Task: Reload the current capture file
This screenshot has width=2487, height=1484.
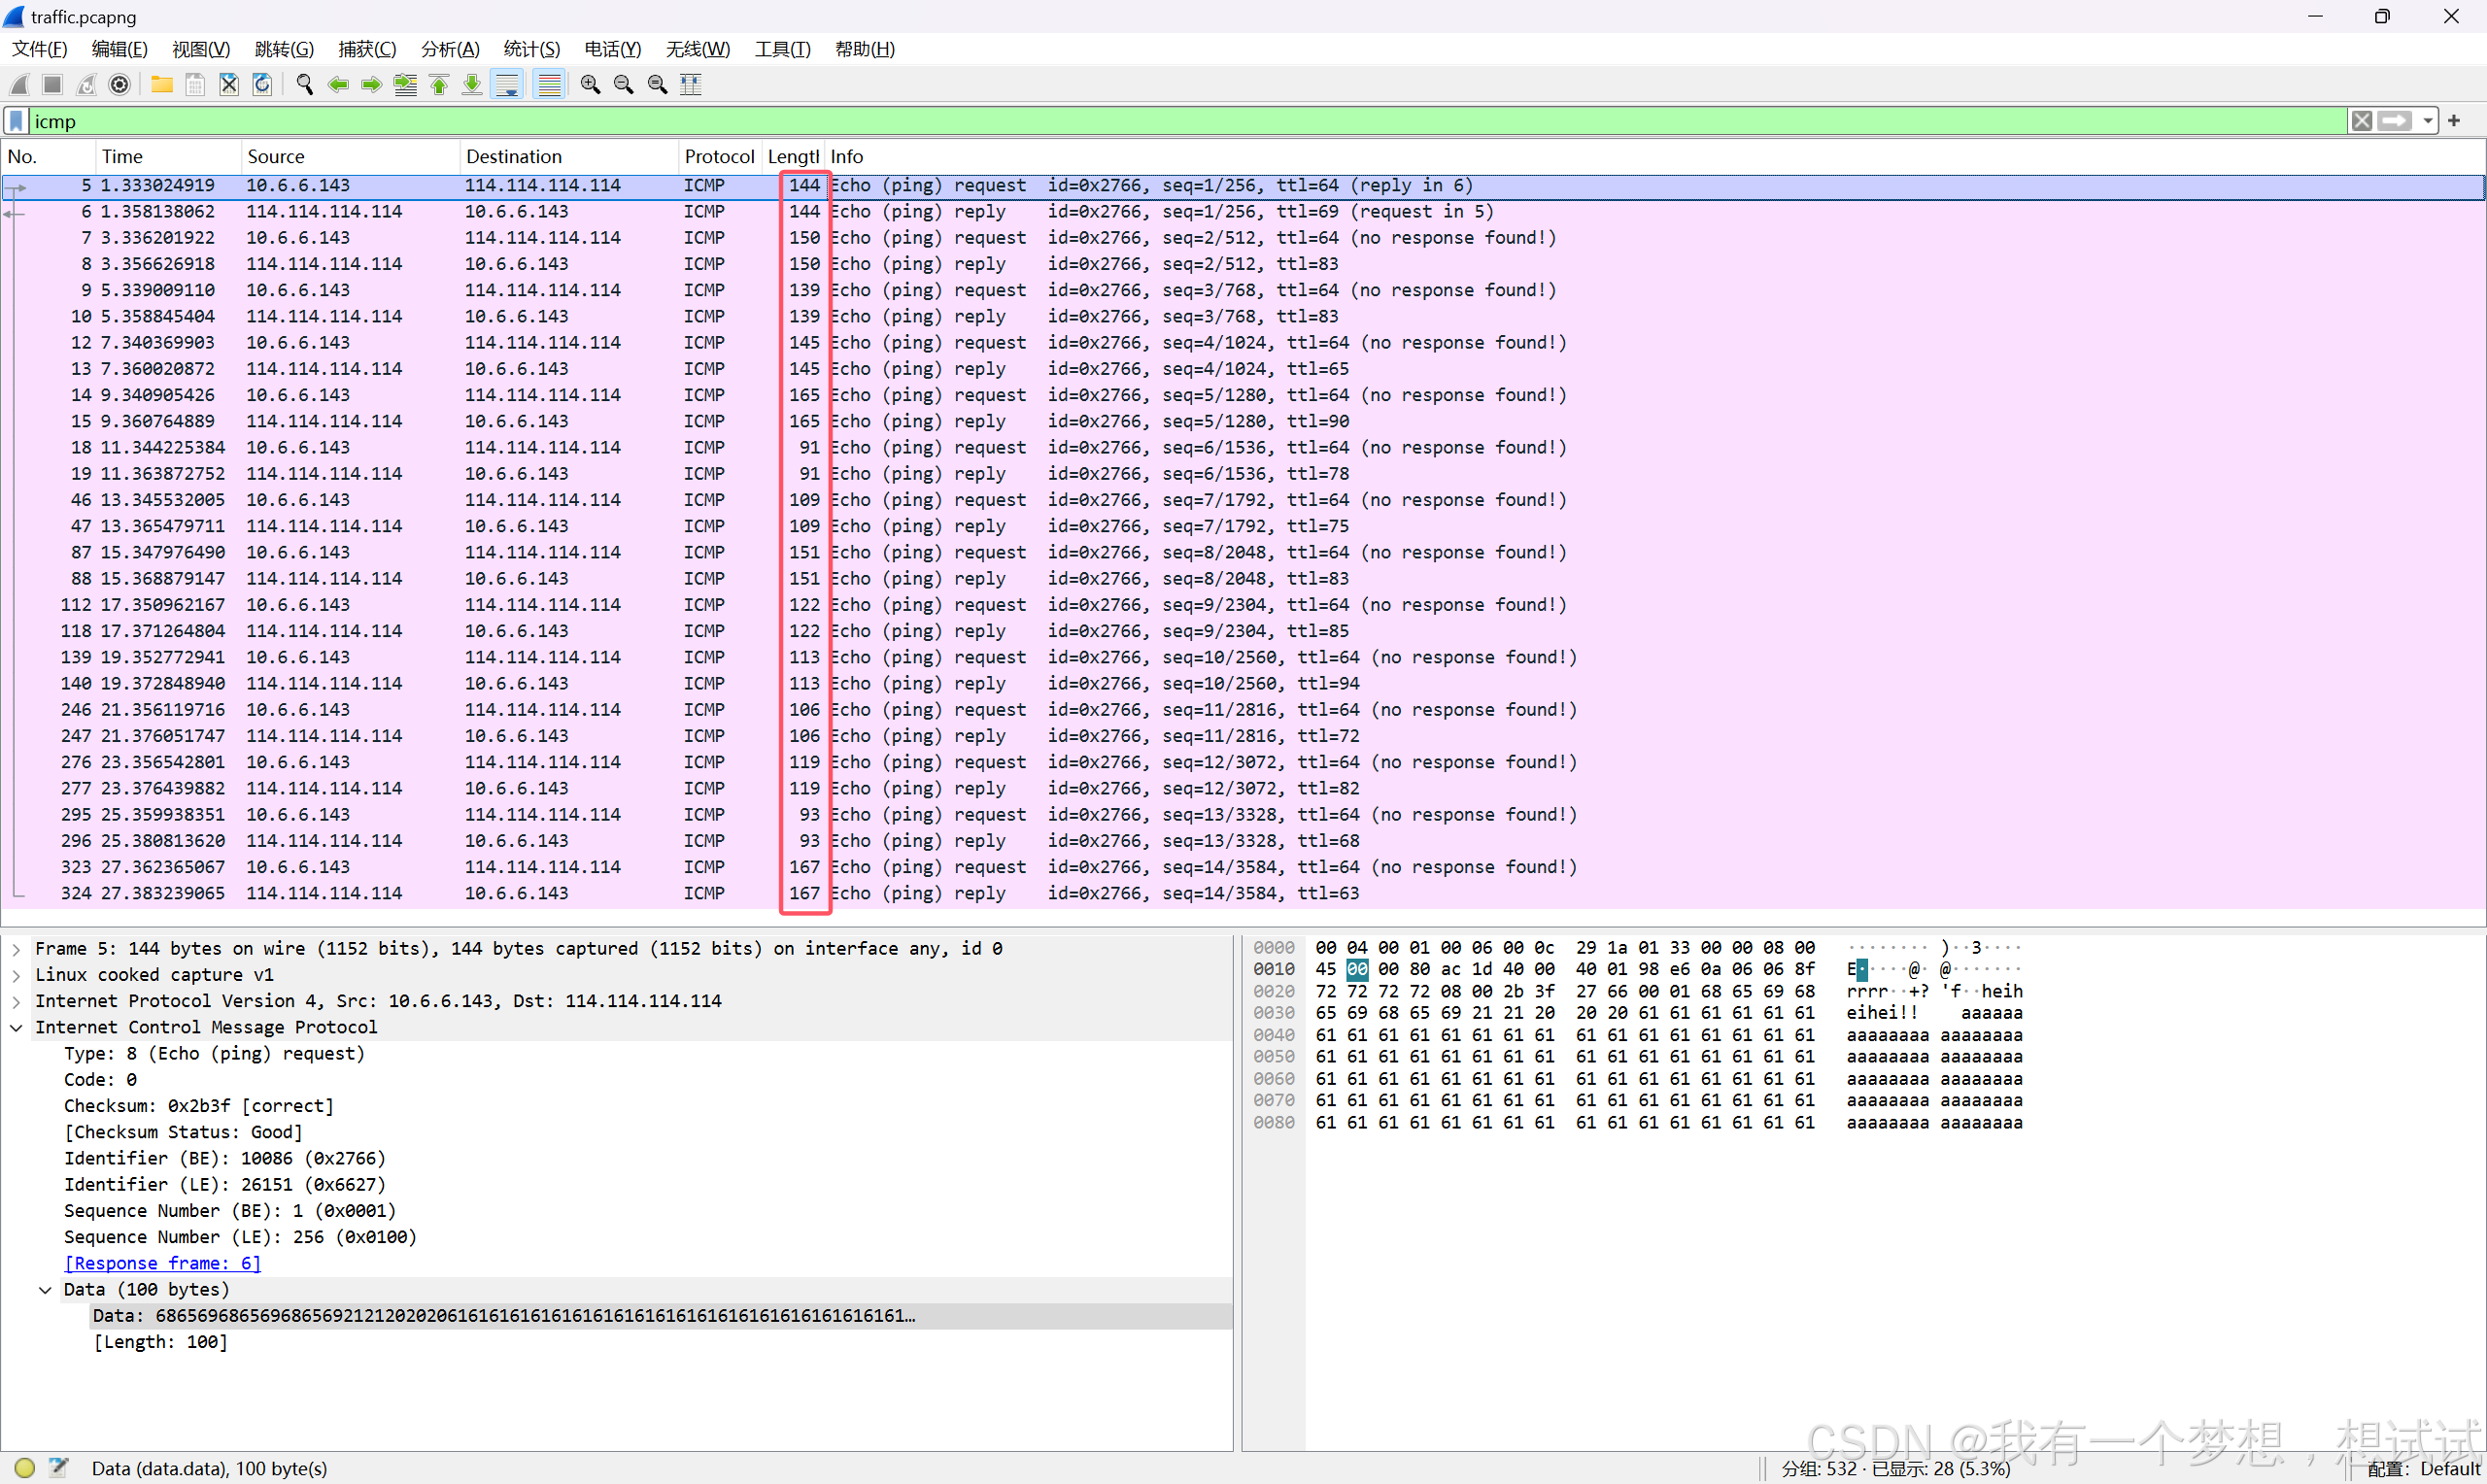Action: pyautogui.click(x=262, y=85)
